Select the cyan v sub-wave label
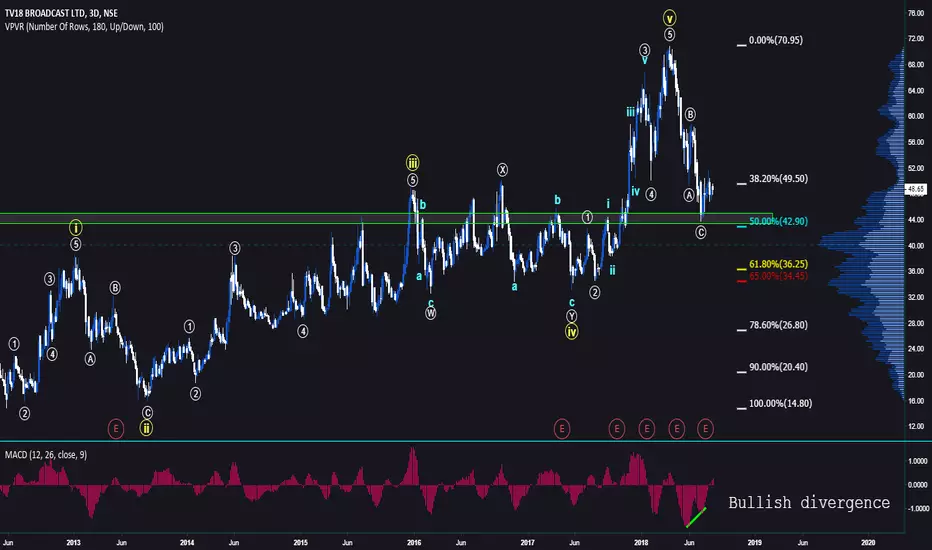The width and height of the screenshot is (932, 550). click(x=644, y=61)
